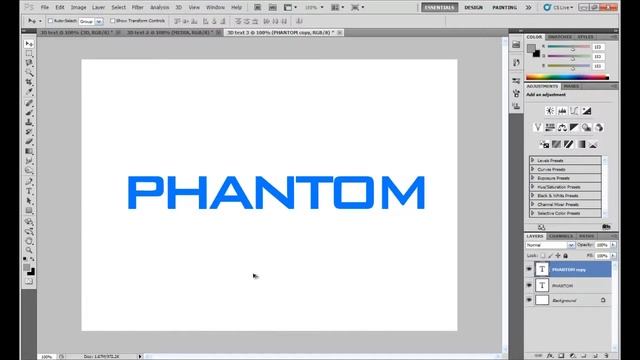Select the Rectangular Marquee tool
The width and height of the screenshot is (640, 360).
tap(29, 53)
